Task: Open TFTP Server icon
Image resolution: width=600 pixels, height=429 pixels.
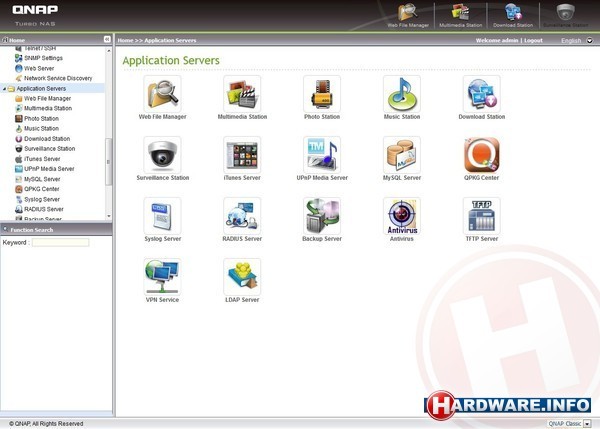Action: (481, 216)
